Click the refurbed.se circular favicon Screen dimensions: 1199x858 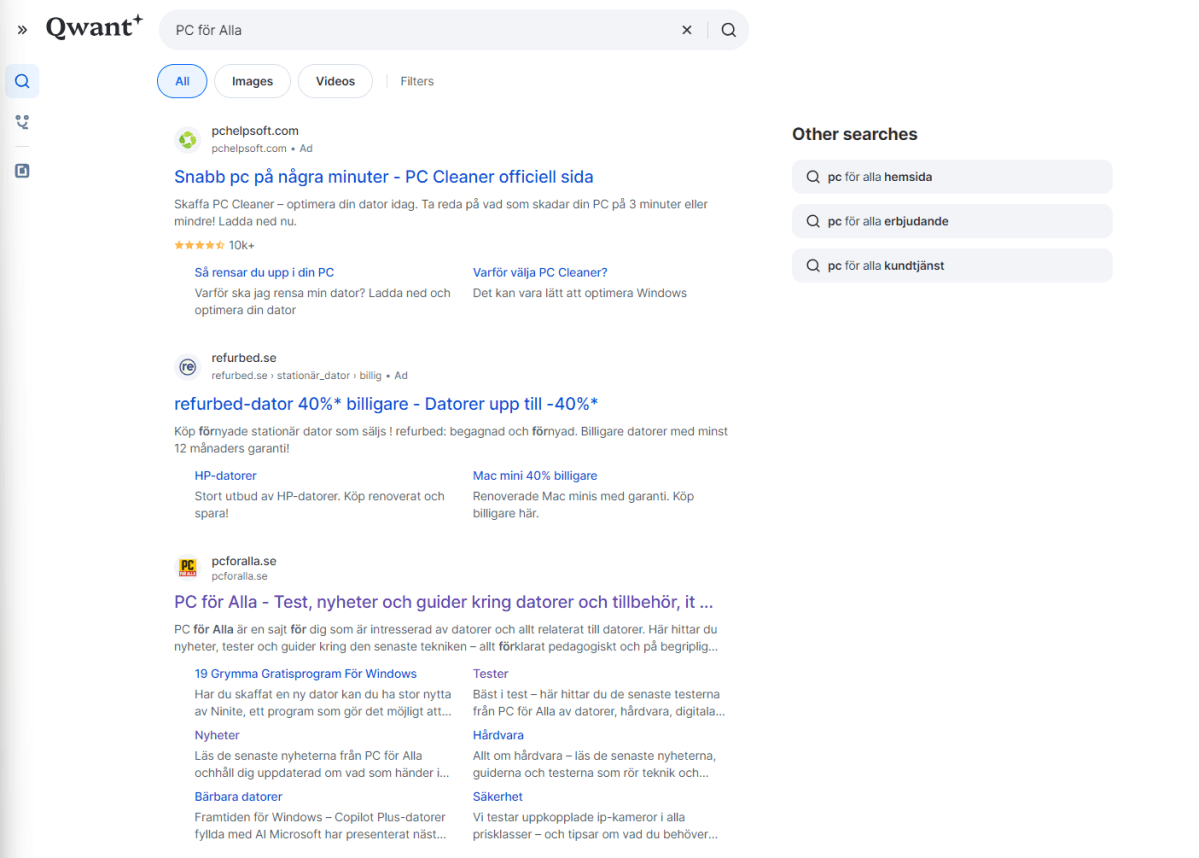click(x=187, y=366)
